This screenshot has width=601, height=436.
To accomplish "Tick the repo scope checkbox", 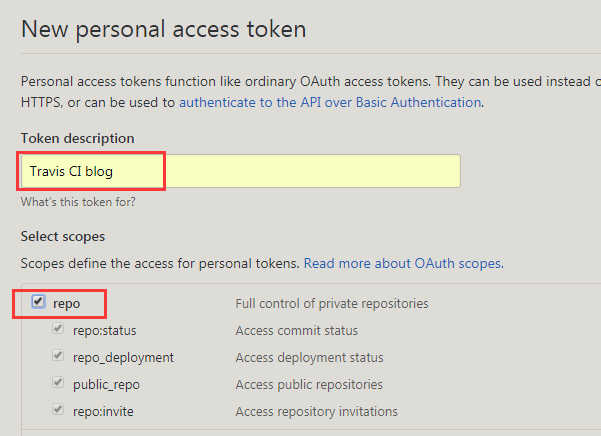I will point(38,302).
